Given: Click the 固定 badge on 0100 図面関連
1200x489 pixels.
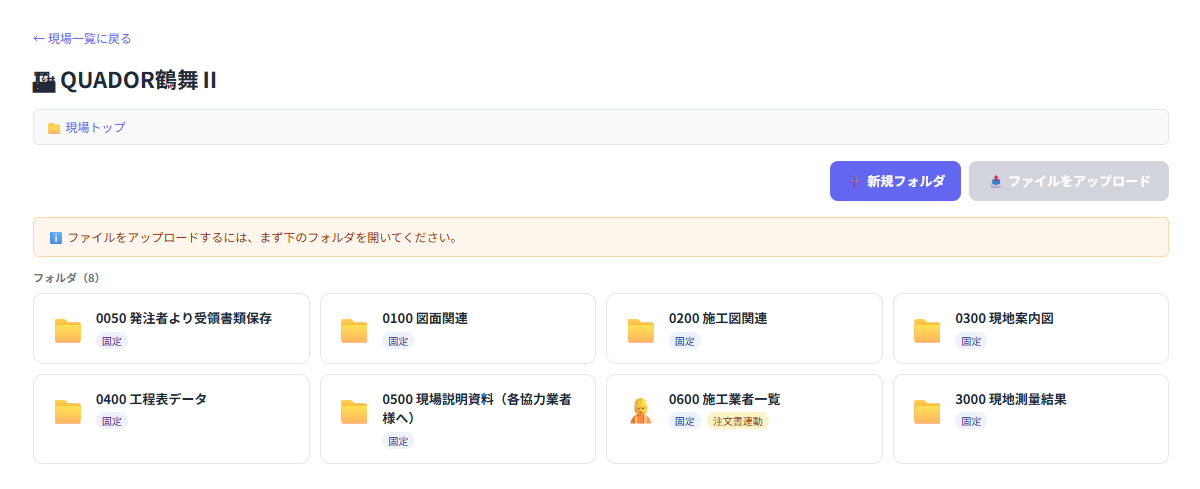Looking at the screenshot, I should [398, 341].
